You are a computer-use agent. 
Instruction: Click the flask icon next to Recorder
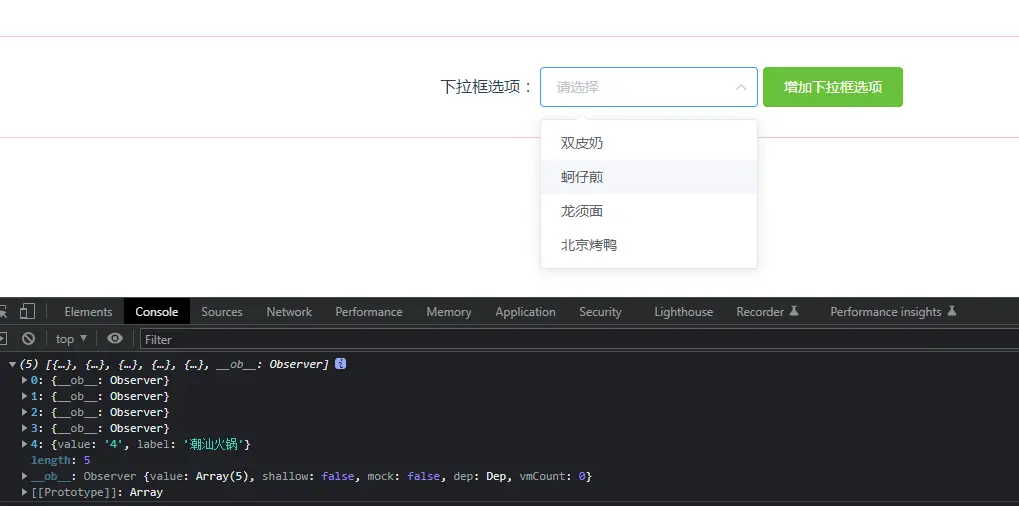click(793, 311)
